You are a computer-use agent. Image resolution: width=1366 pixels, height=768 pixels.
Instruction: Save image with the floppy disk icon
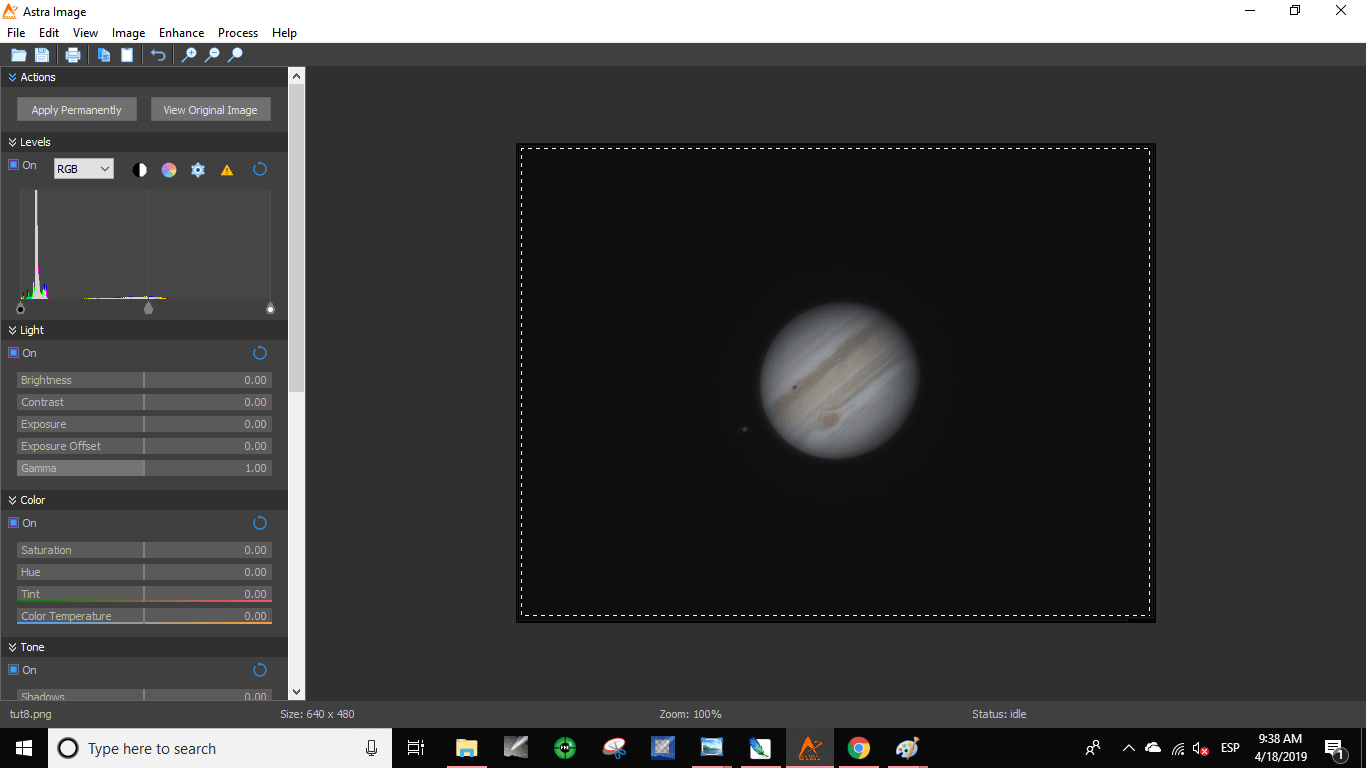[x=42, y=55]
